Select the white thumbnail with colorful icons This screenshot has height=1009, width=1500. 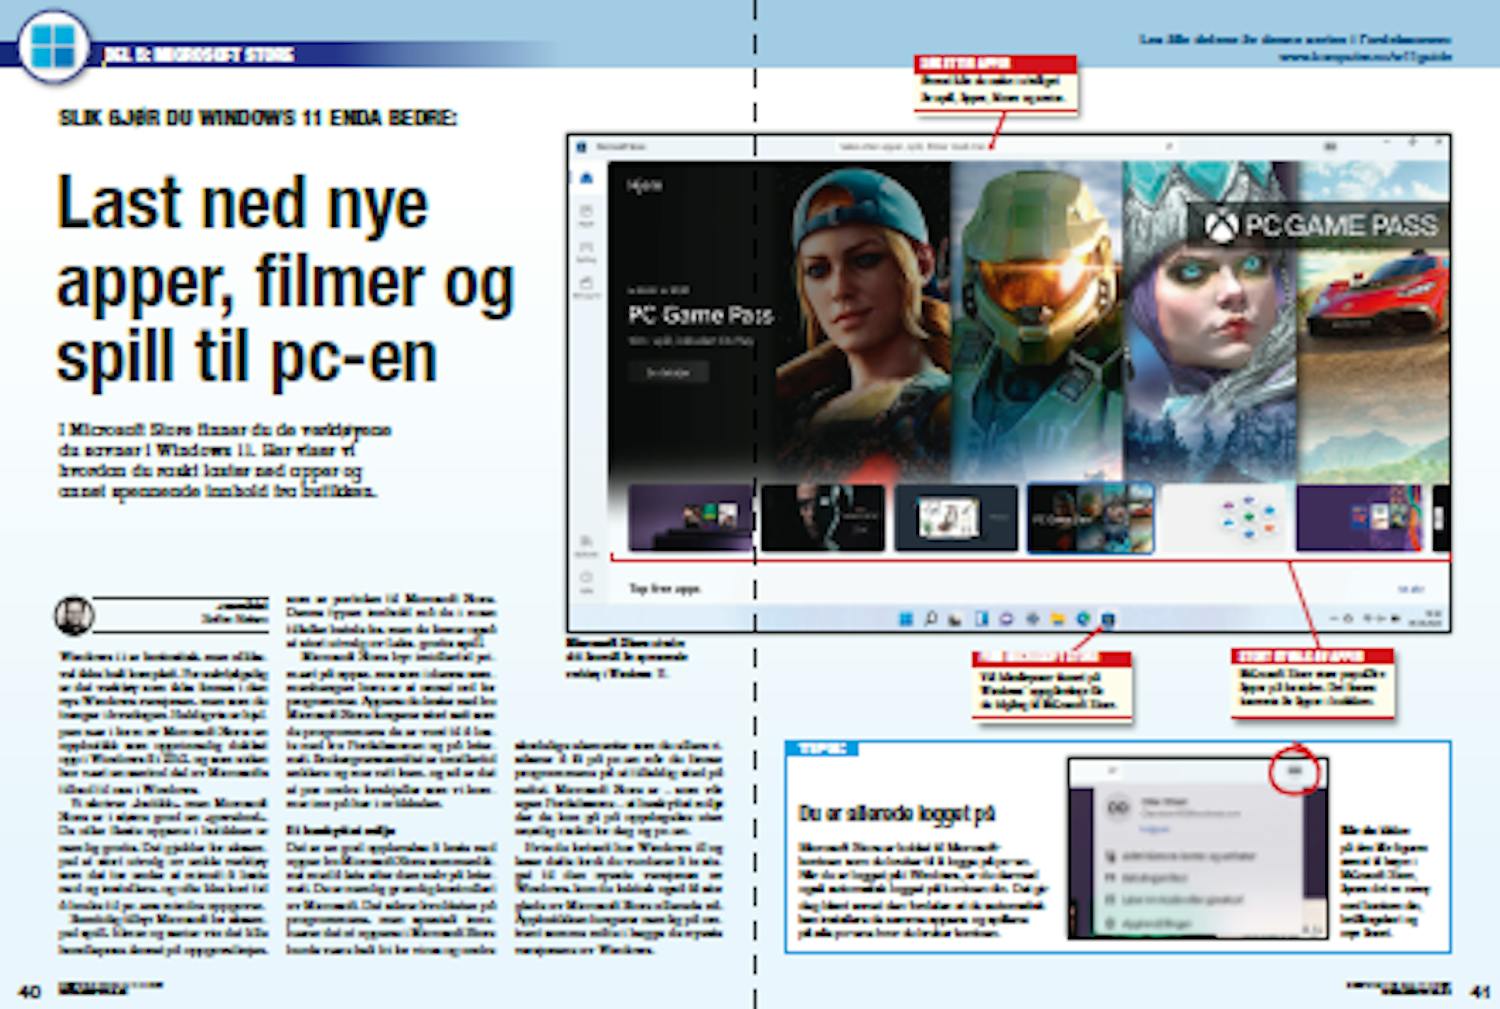pyautogui.click(x=1224, y=518)
